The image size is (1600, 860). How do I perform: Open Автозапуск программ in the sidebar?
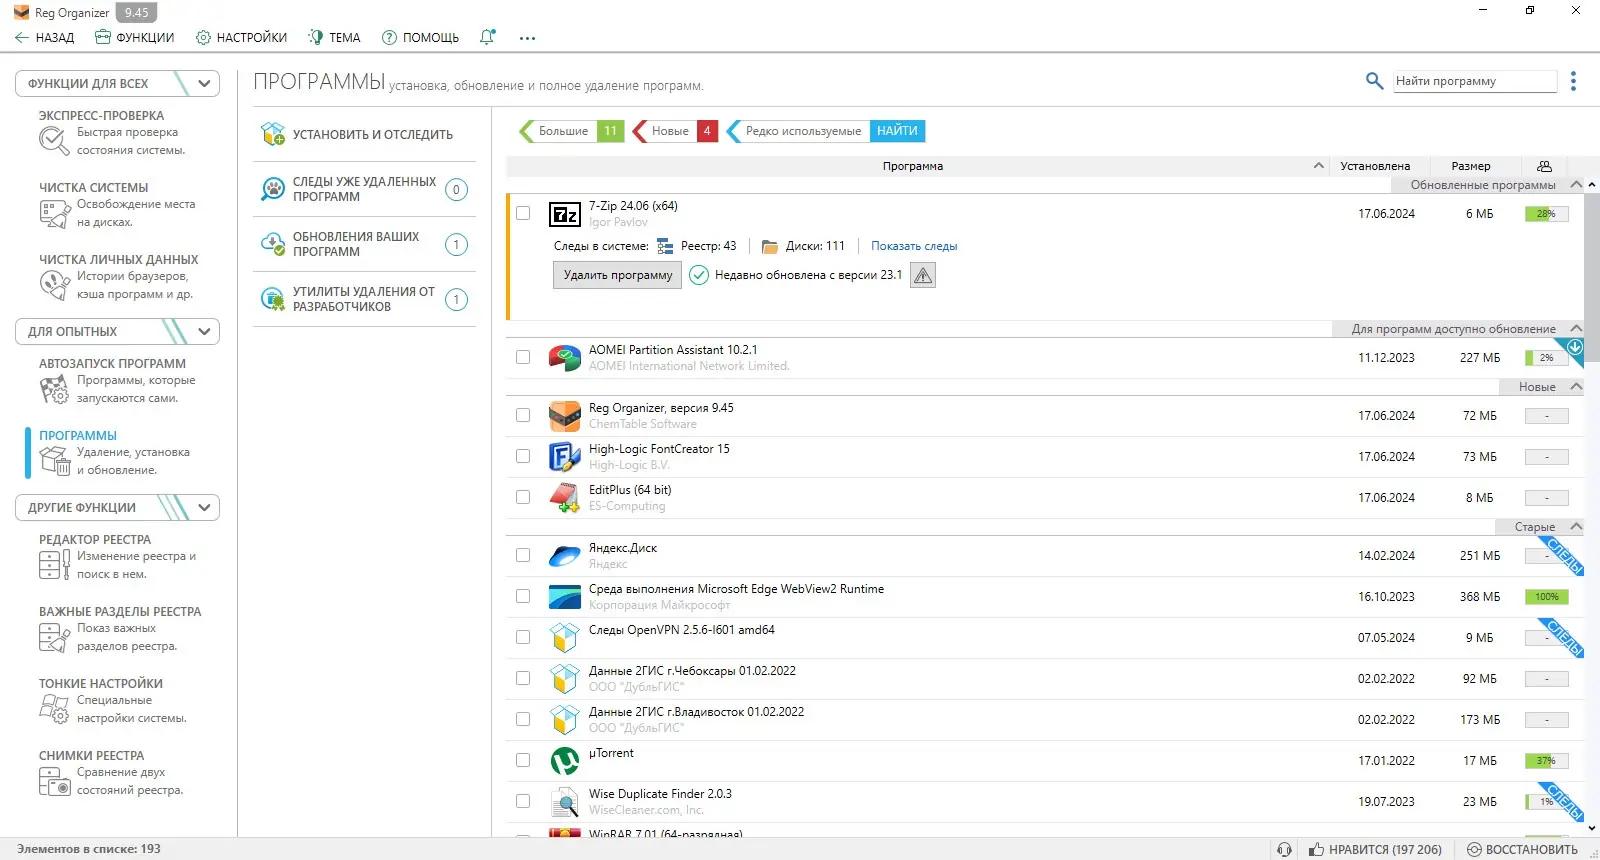click(118, 381)
